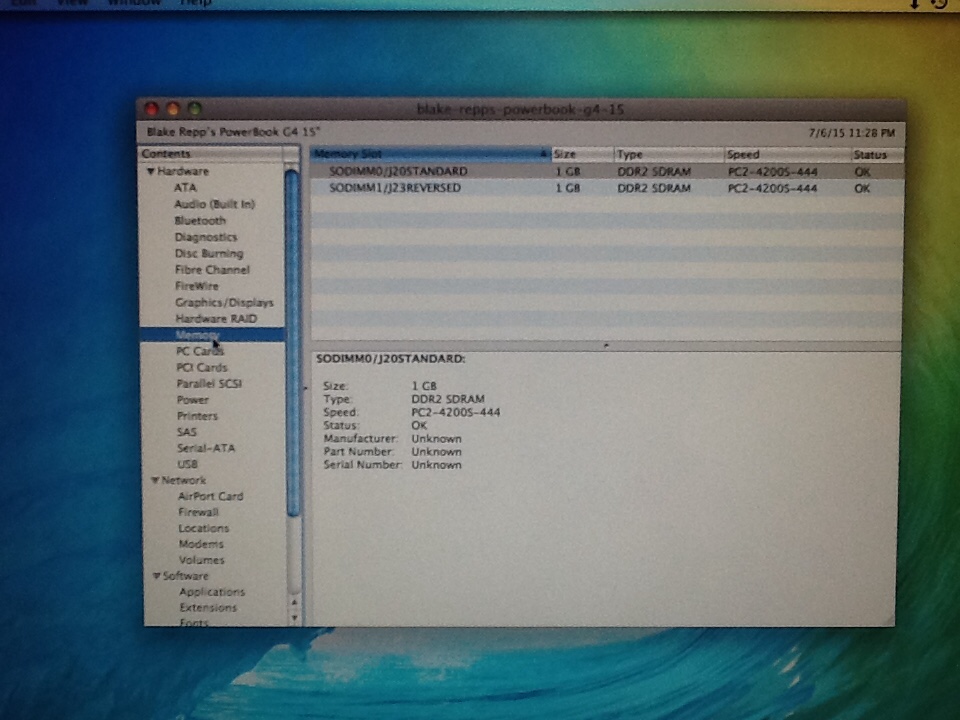The height and width of the screenshot is (720, 960).
Task: Open the Bluetooth hardware entry
Action: [x=200, y=220]
